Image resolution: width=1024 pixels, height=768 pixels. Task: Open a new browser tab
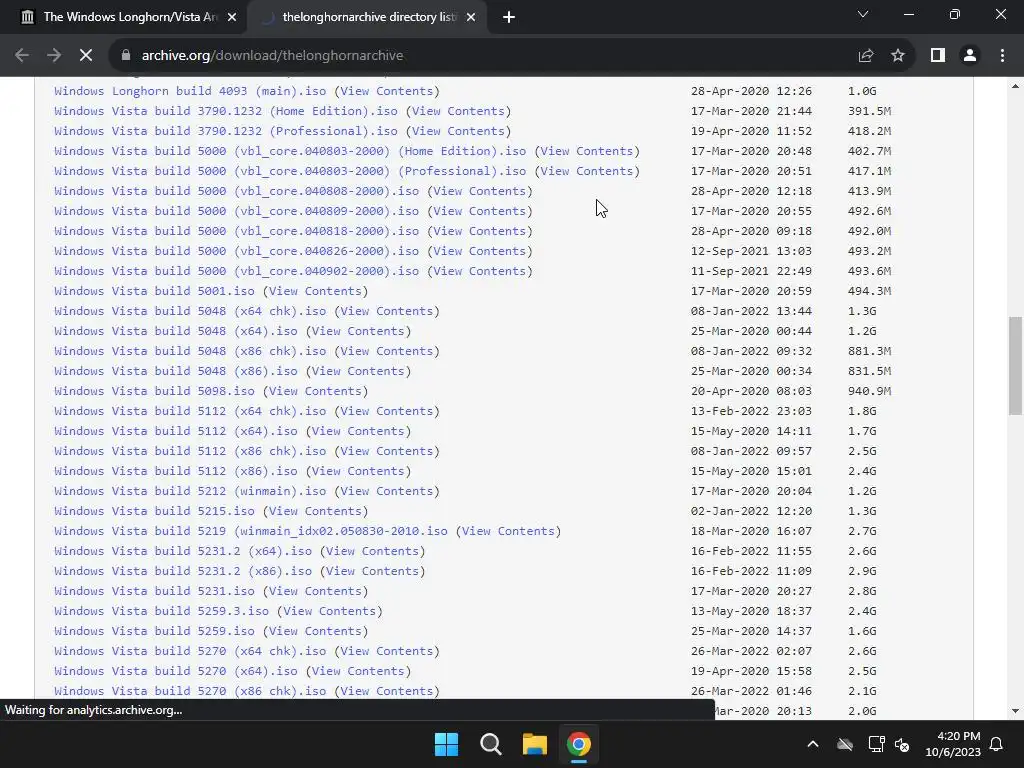coord(509,17)
